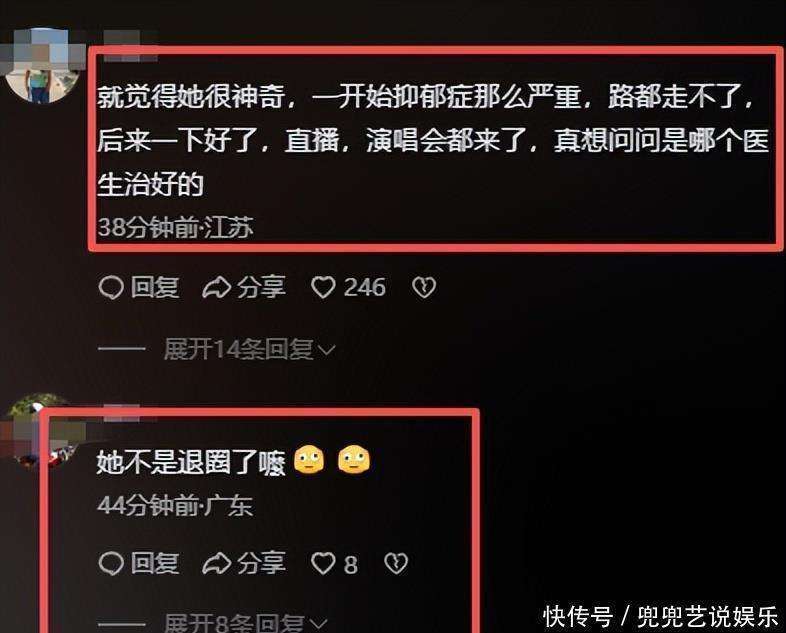Dislike first comment via broken heart icon
Screen dimensions: 786x633
424,288
